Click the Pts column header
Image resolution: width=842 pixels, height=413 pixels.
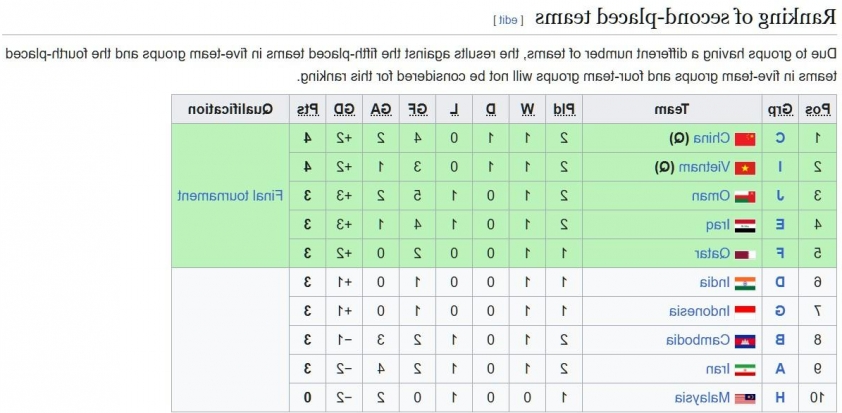pos(308,109)
